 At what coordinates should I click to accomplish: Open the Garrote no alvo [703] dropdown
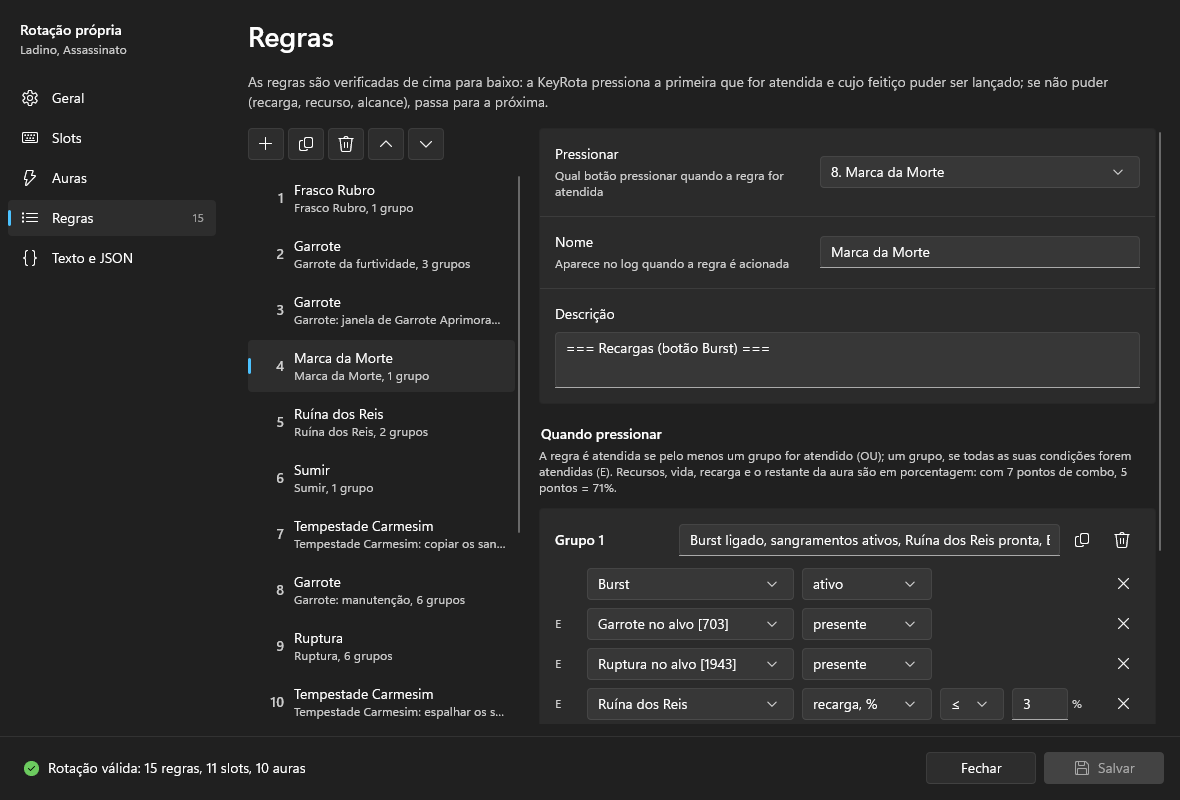(x=690, y=624)
